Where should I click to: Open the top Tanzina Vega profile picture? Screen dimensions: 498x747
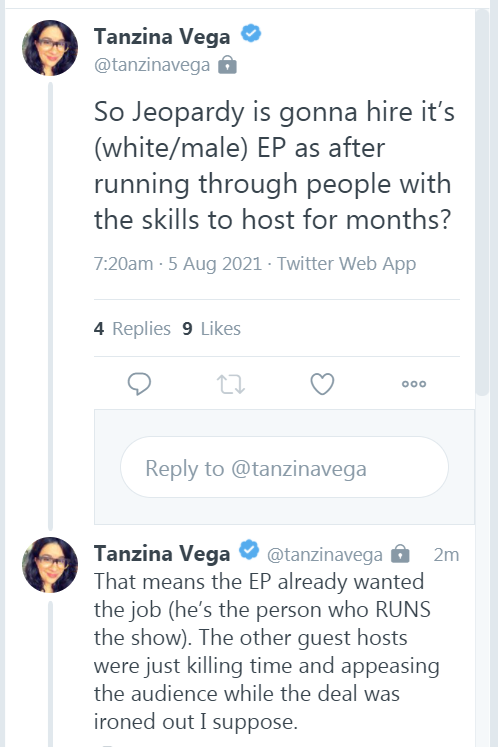pyautogui.click(x=50, y=48)
